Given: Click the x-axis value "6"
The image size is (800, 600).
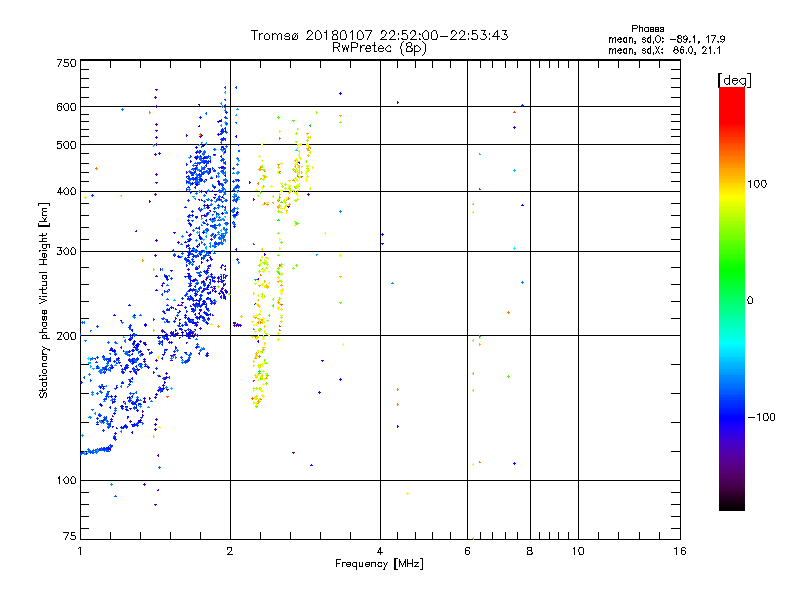Looking at the screenshot, I should pos(467,551).
